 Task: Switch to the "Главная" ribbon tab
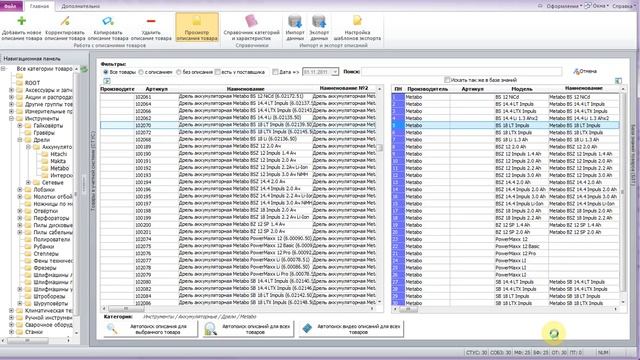tap(39, 6)
